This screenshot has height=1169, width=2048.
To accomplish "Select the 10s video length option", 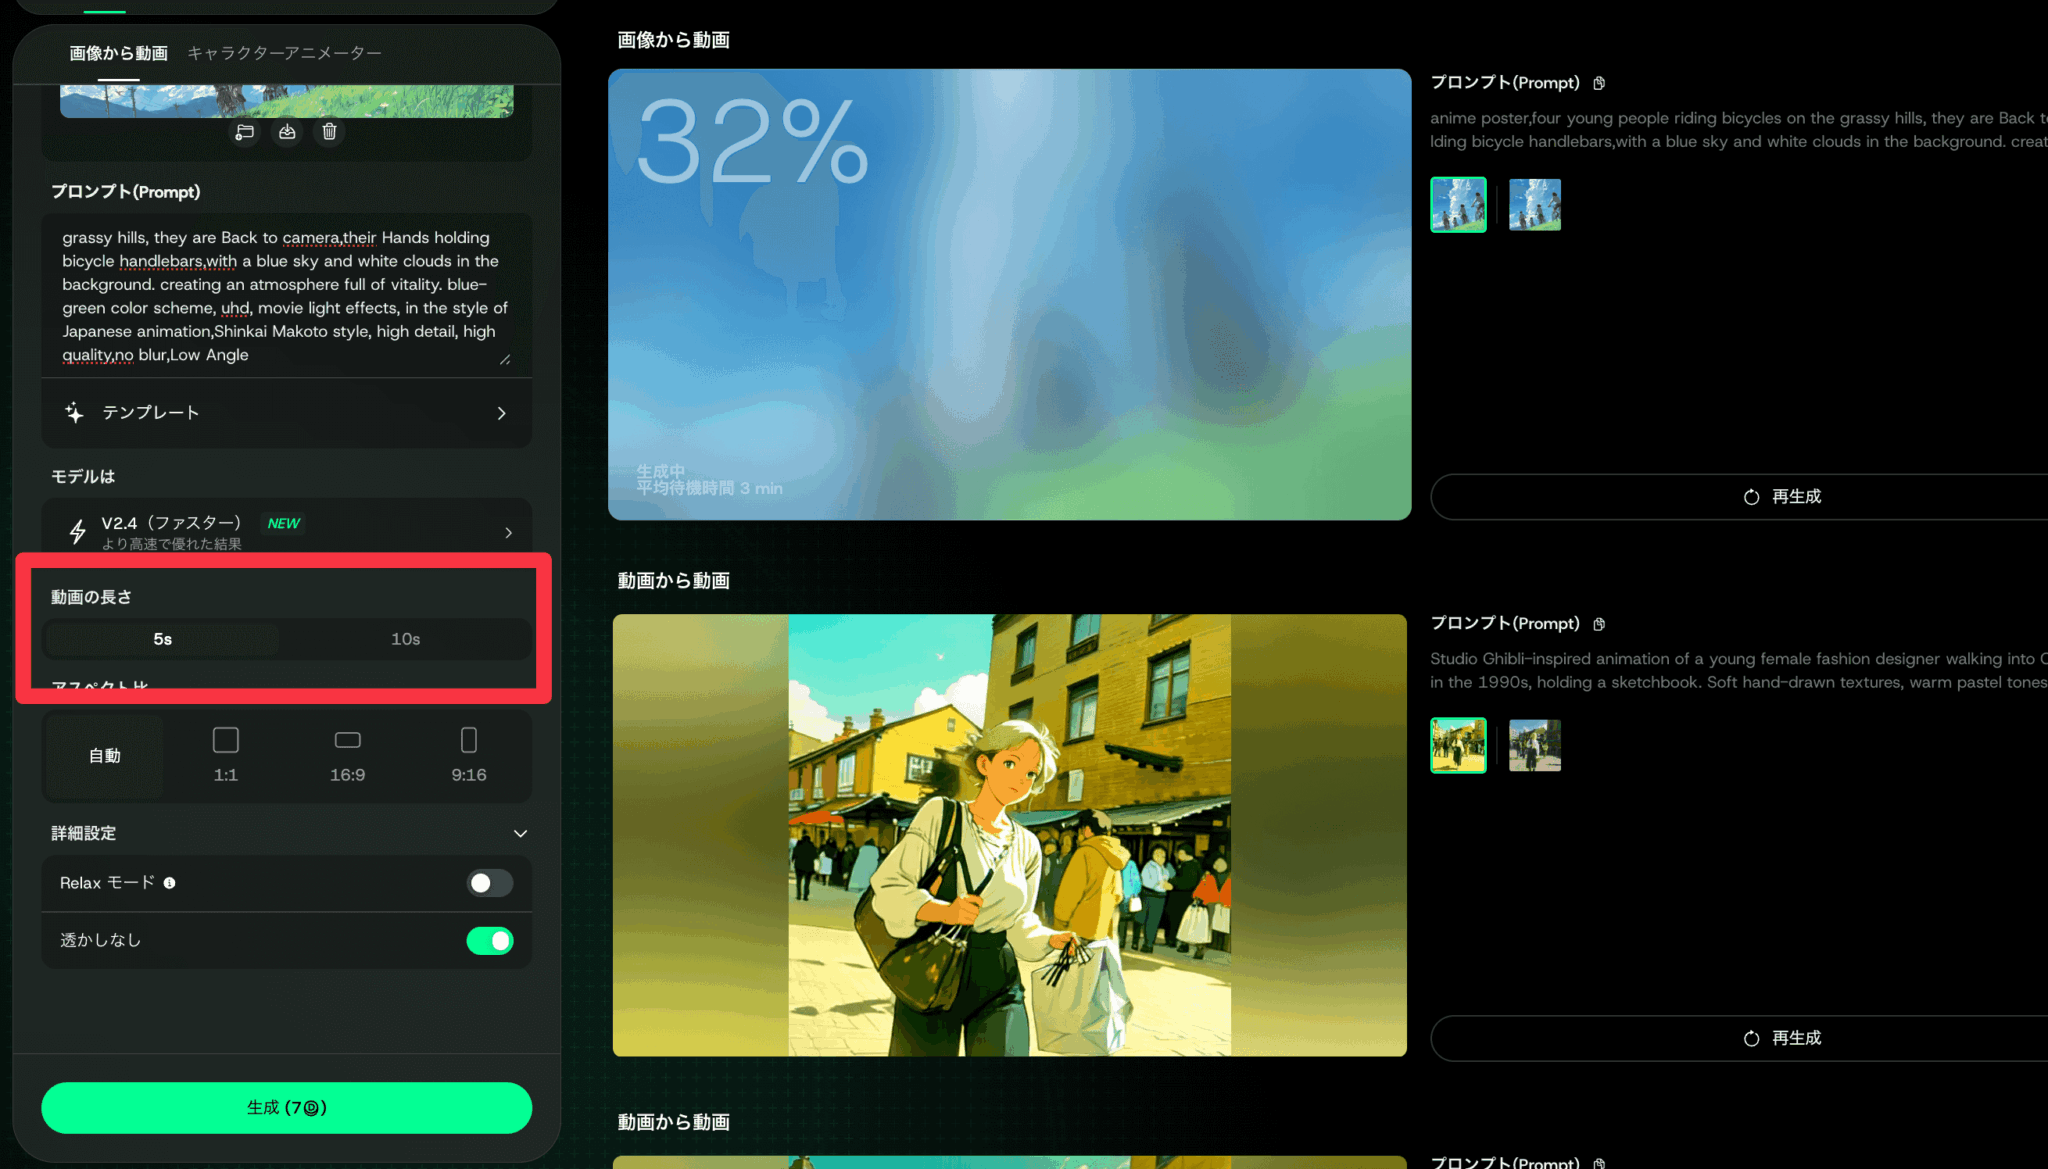I will [x=405, y=639].
